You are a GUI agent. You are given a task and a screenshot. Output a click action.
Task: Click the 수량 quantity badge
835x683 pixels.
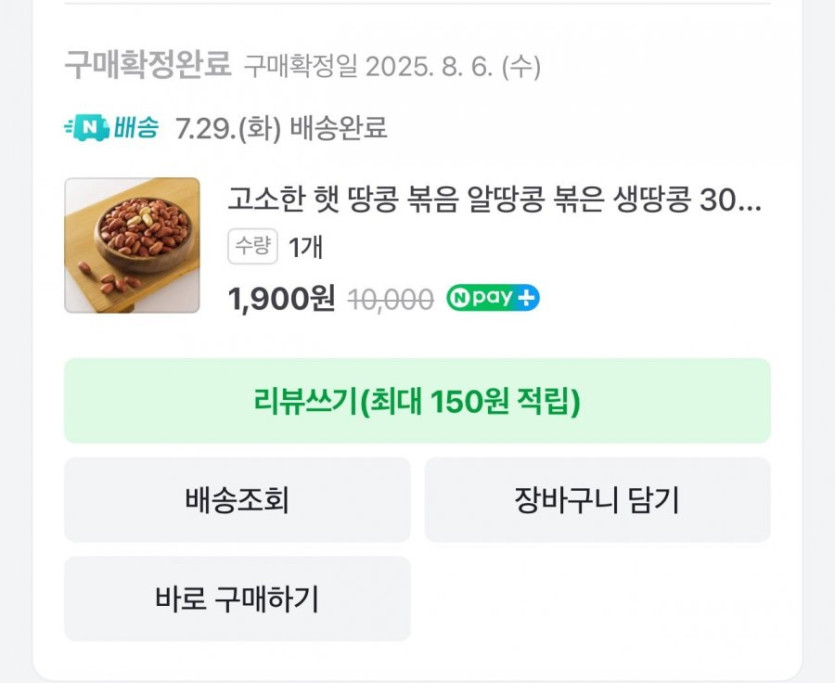(253, 247)
